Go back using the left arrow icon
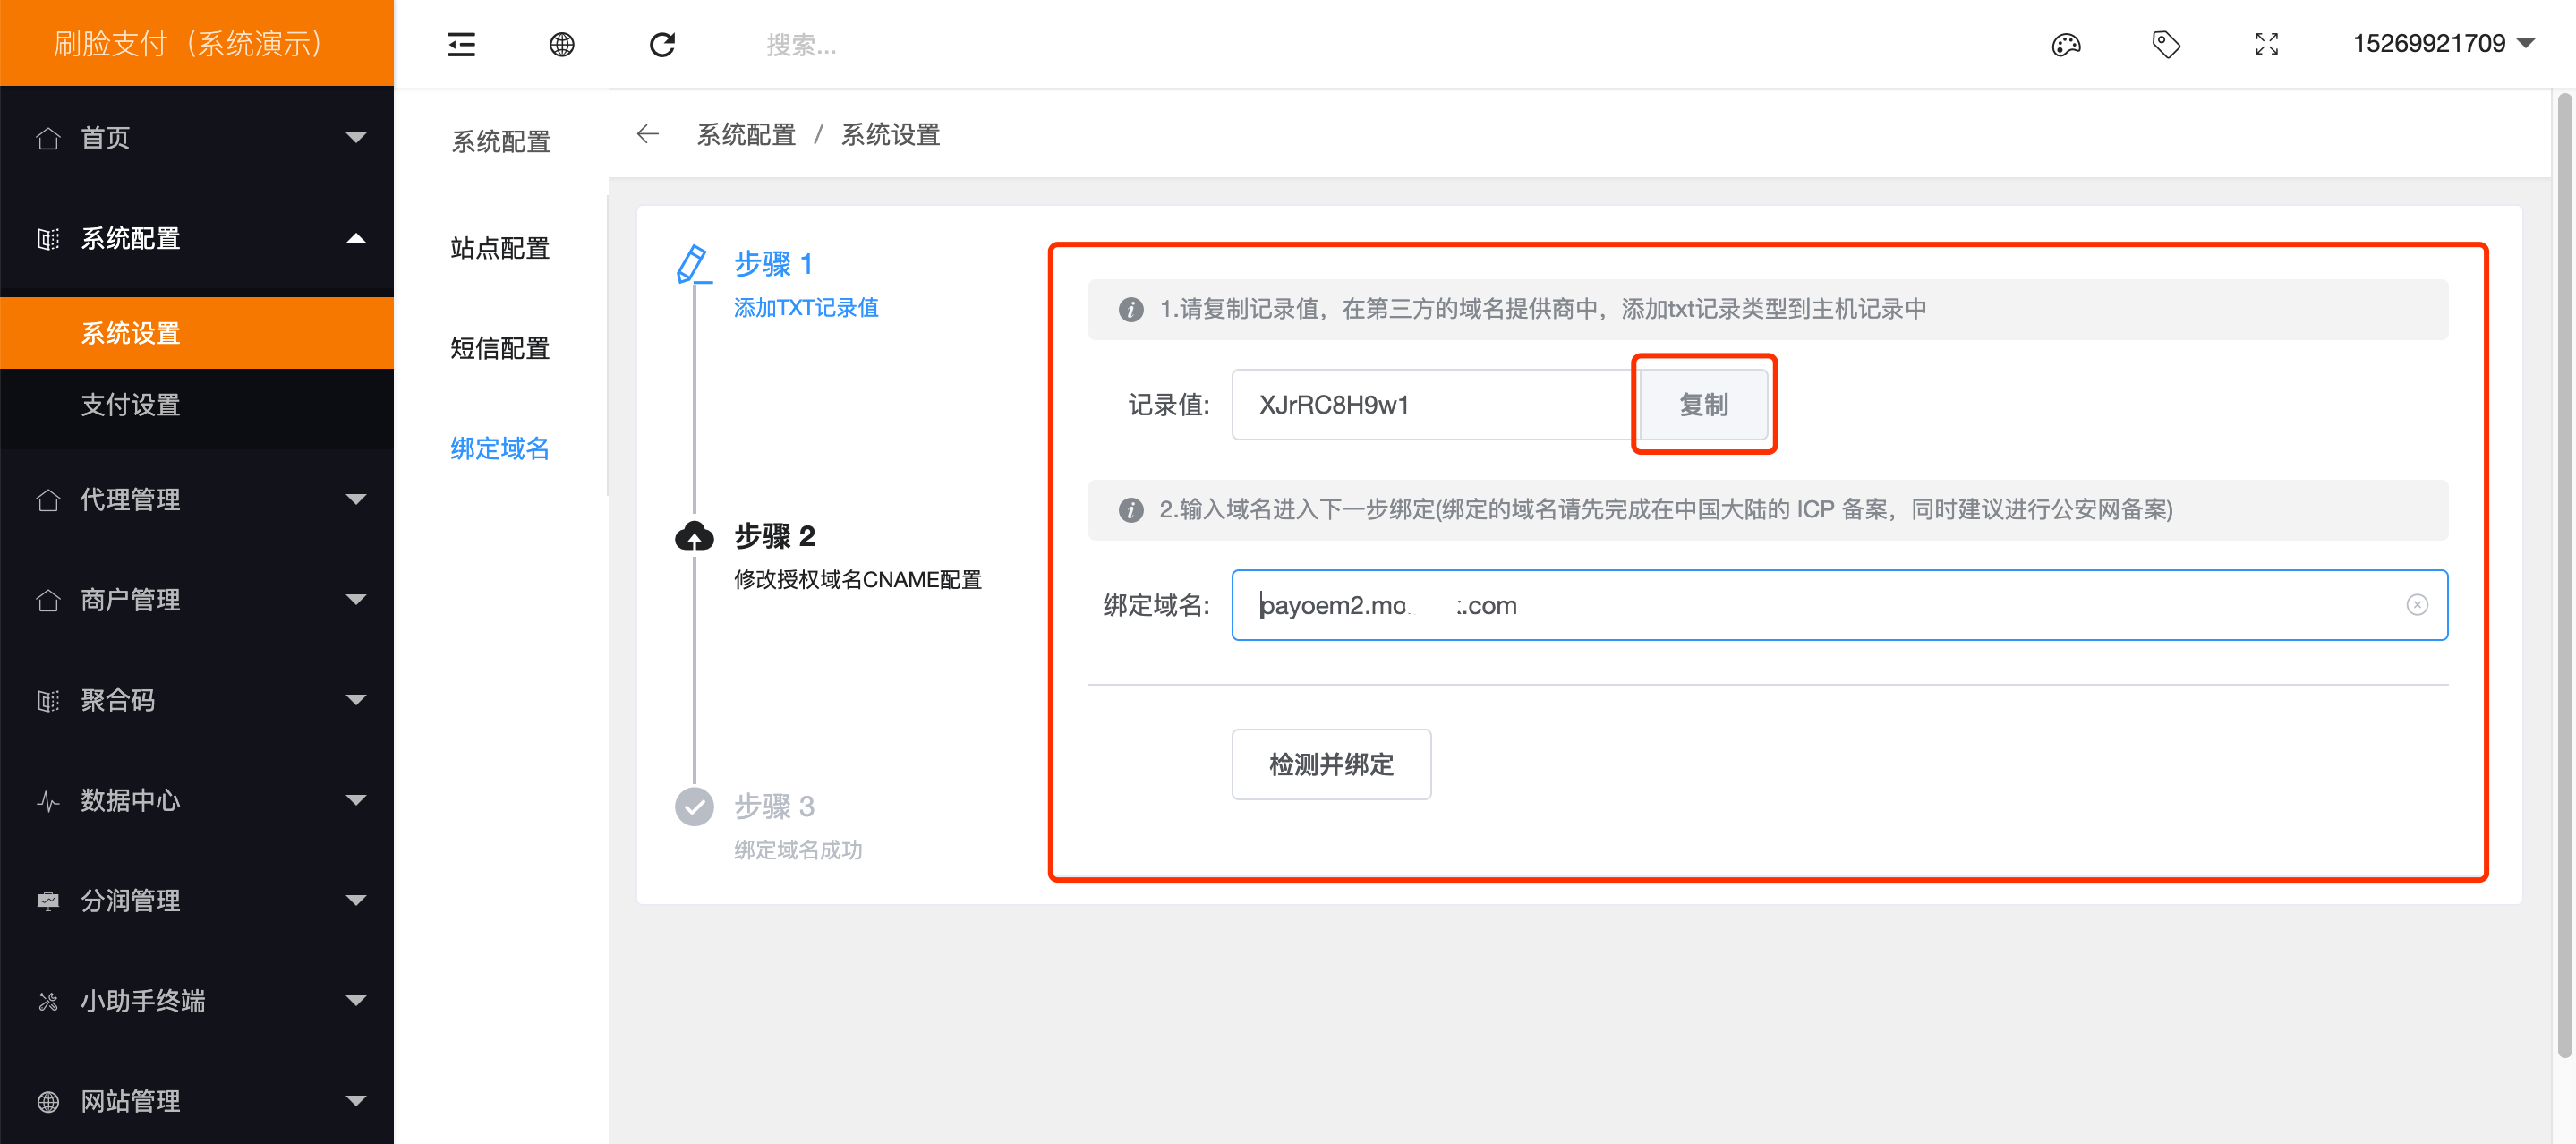Screen dimensions: 2576x1144 pos(647,134)
